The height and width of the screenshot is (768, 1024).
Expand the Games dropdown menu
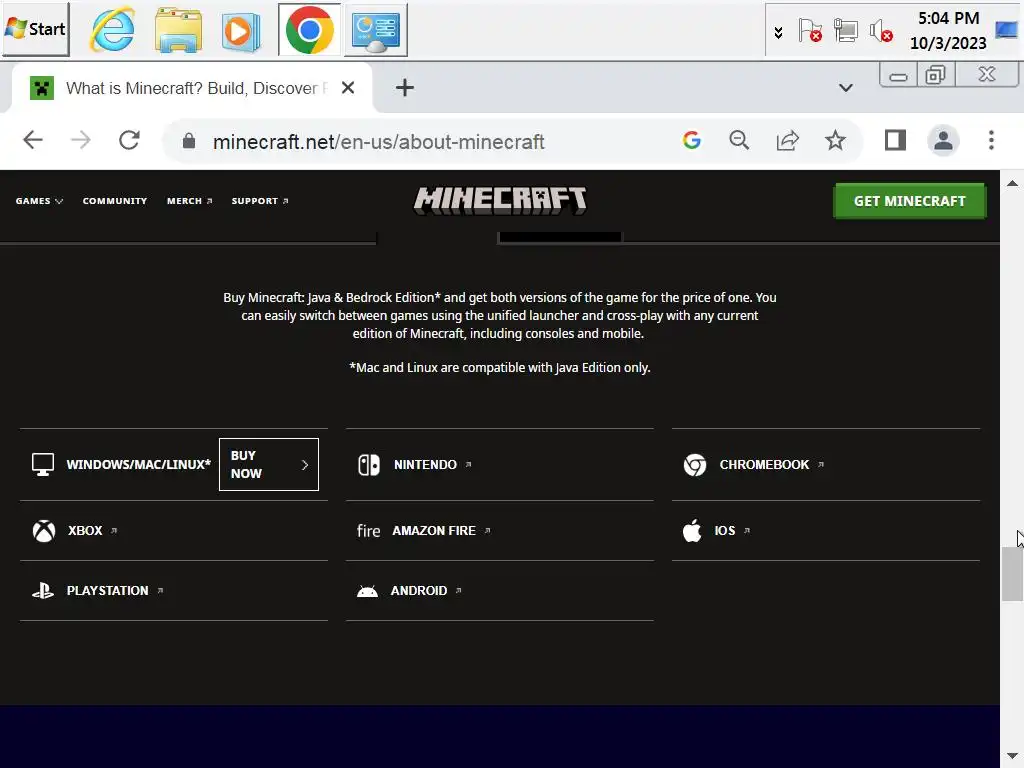click(x=39, y=201)
